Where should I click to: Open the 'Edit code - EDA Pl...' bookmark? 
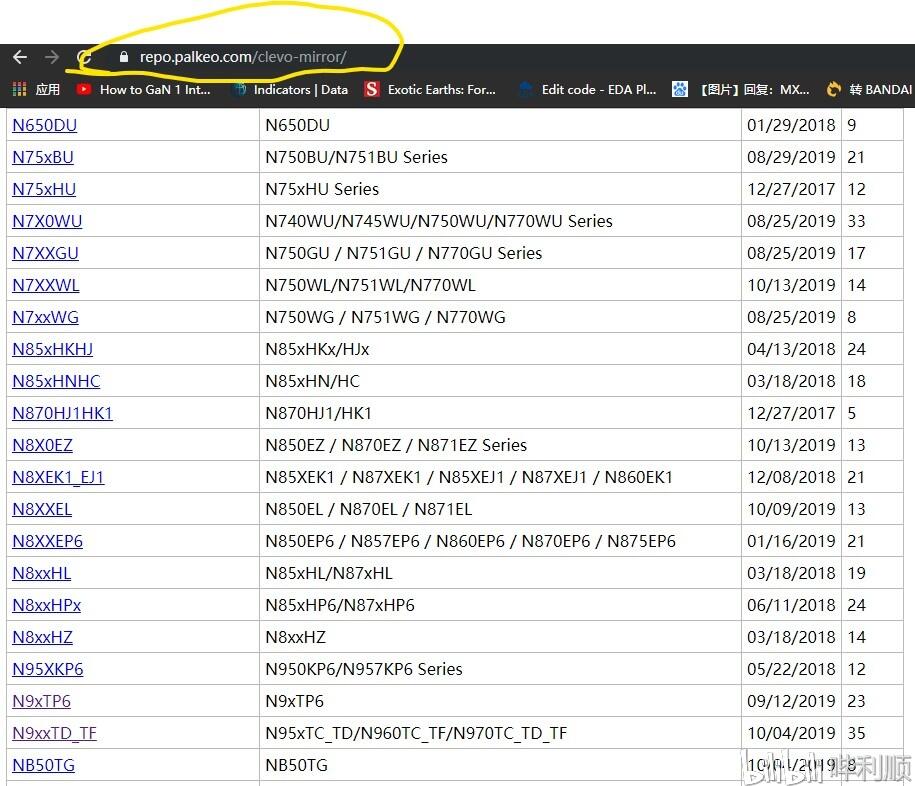588,89
